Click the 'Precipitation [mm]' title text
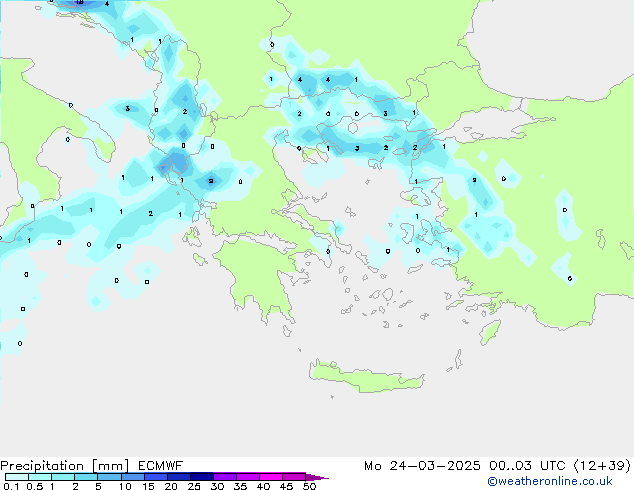Image resolution: width=634 pixels, height=490 pixels. click(65, 466)
